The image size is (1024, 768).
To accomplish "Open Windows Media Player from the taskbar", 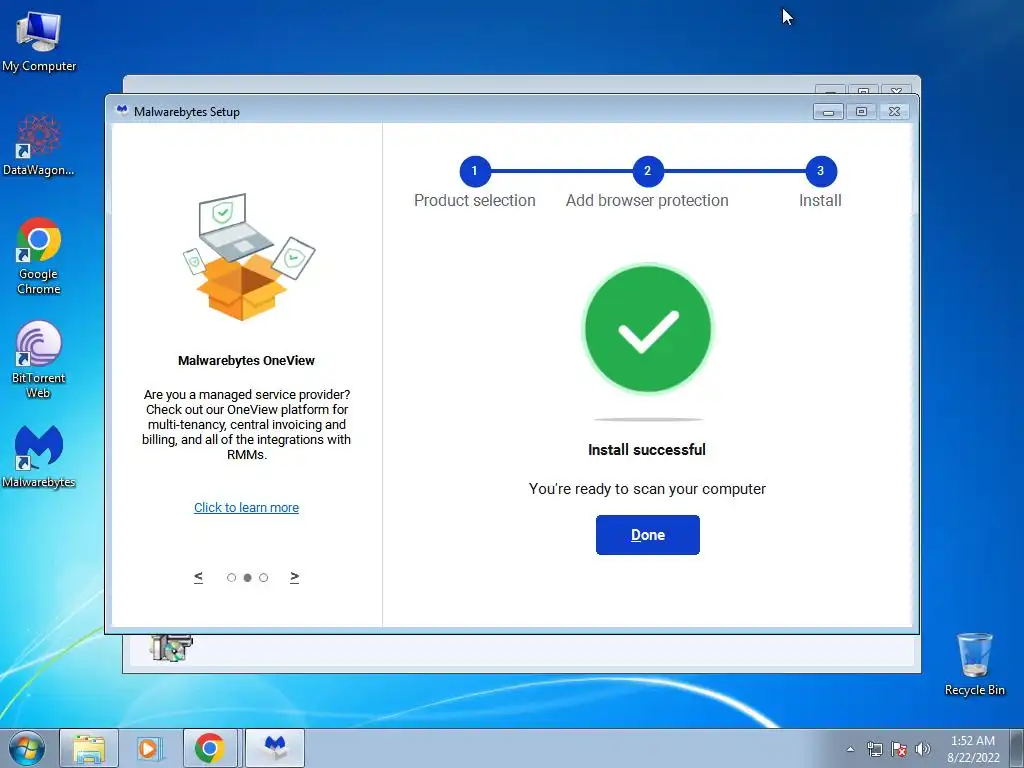I will 150,748.
